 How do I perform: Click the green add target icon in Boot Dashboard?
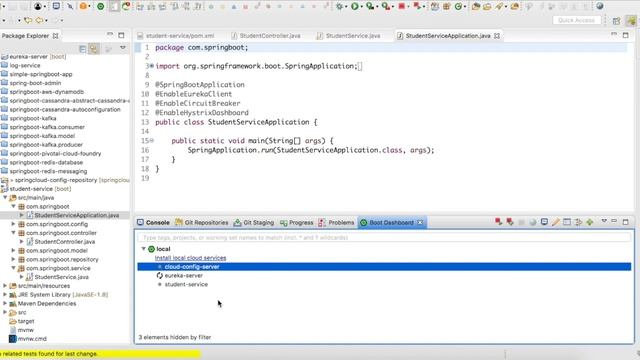tap(590, 222)
